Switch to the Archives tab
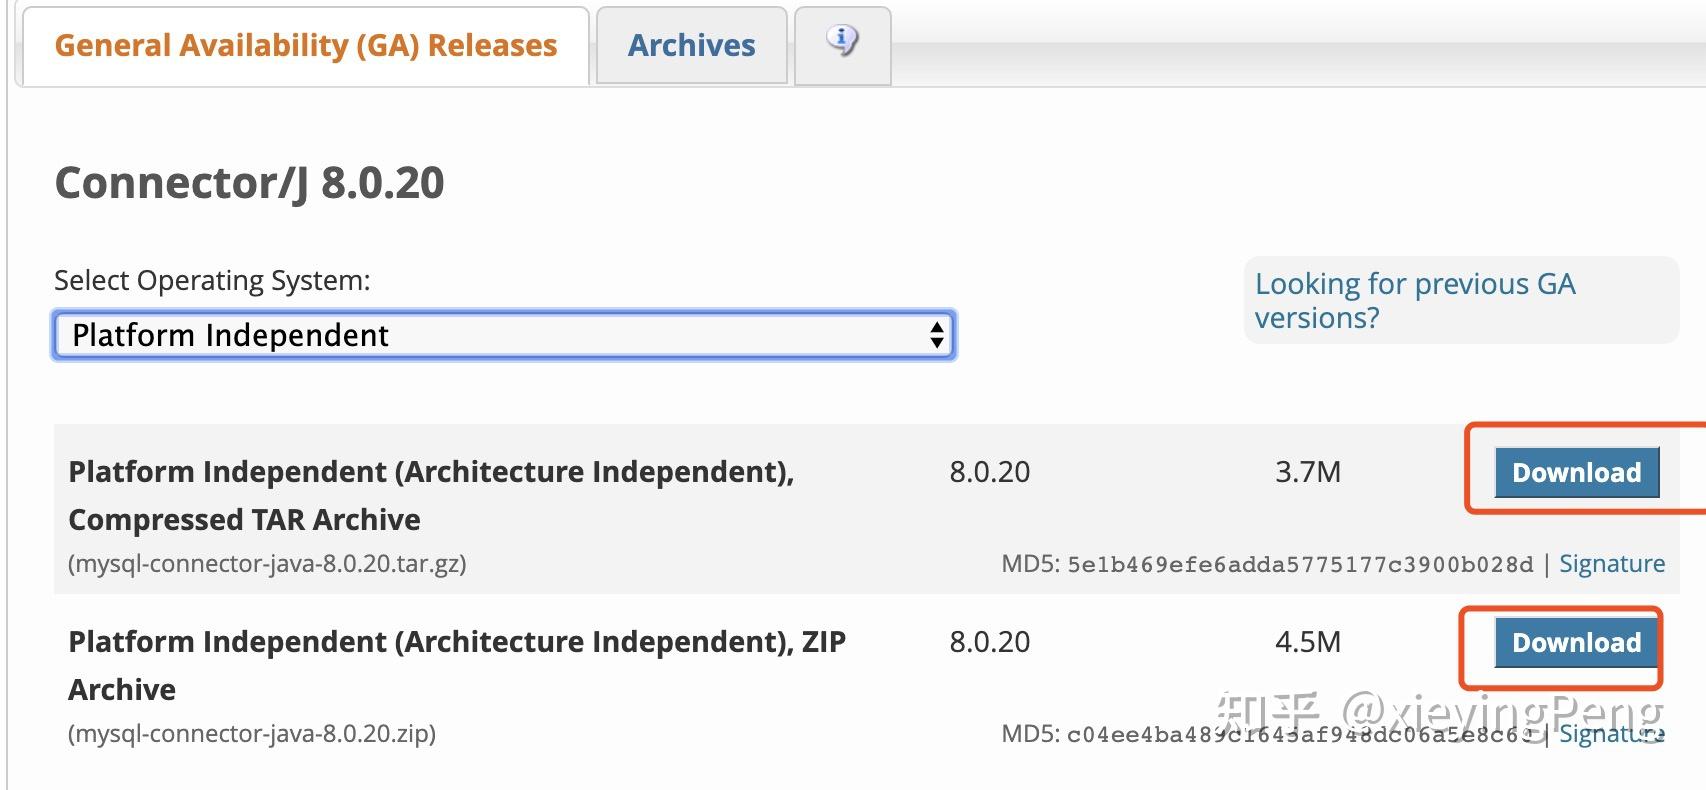The width and height of the screenshot is (1706, 790). (x=691, y=46)
